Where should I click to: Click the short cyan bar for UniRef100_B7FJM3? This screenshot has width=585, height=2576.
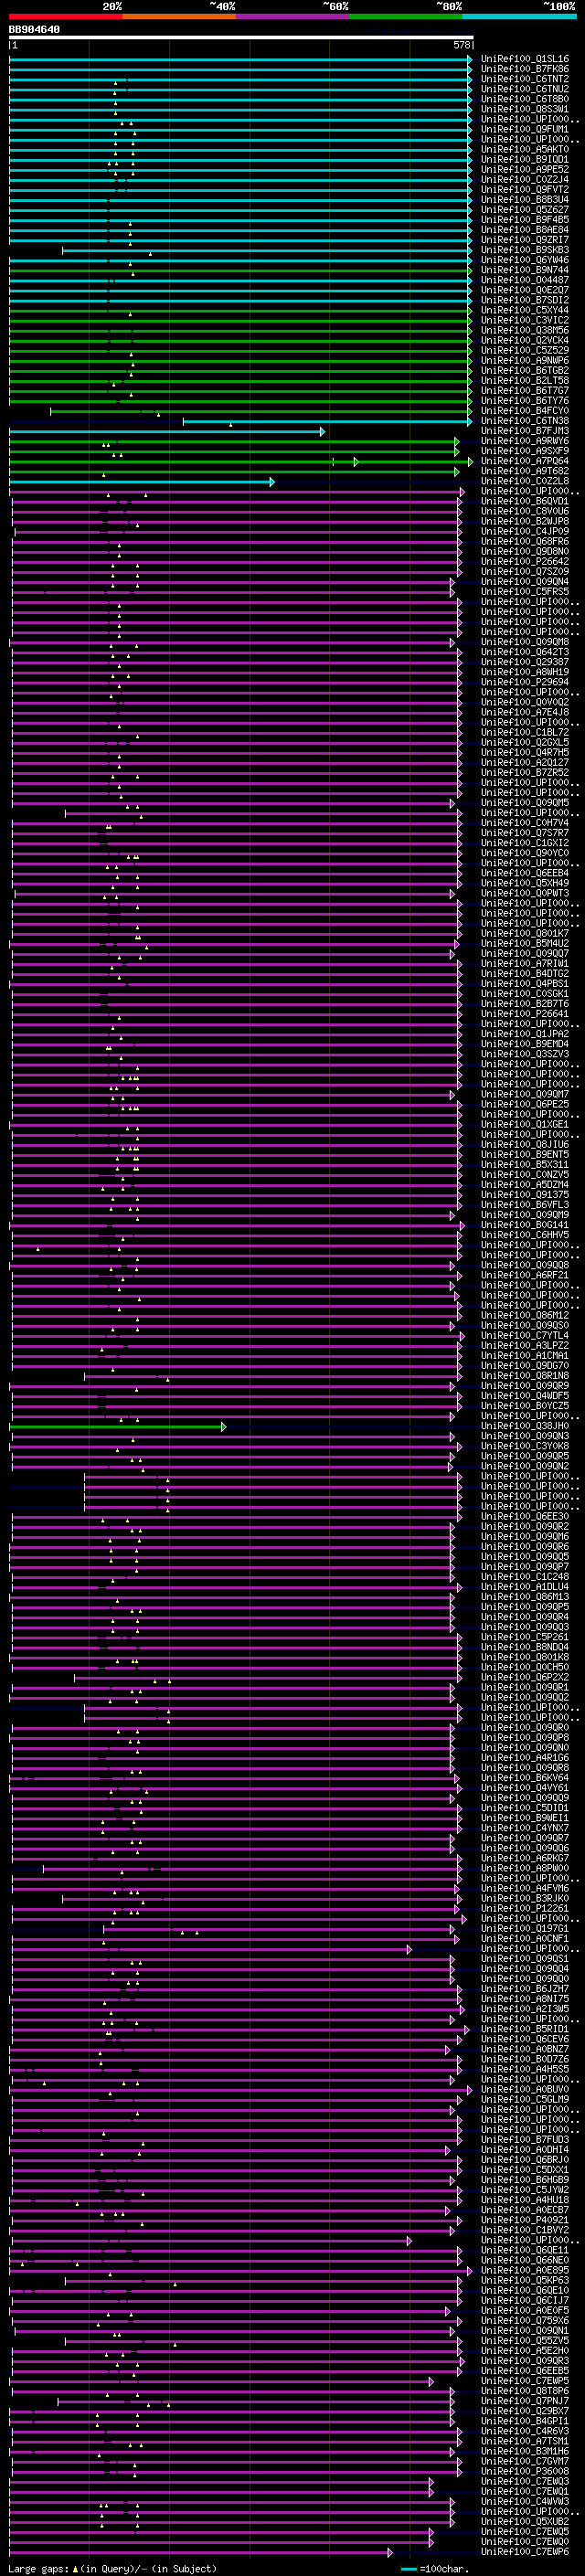[x=167, y=431]
